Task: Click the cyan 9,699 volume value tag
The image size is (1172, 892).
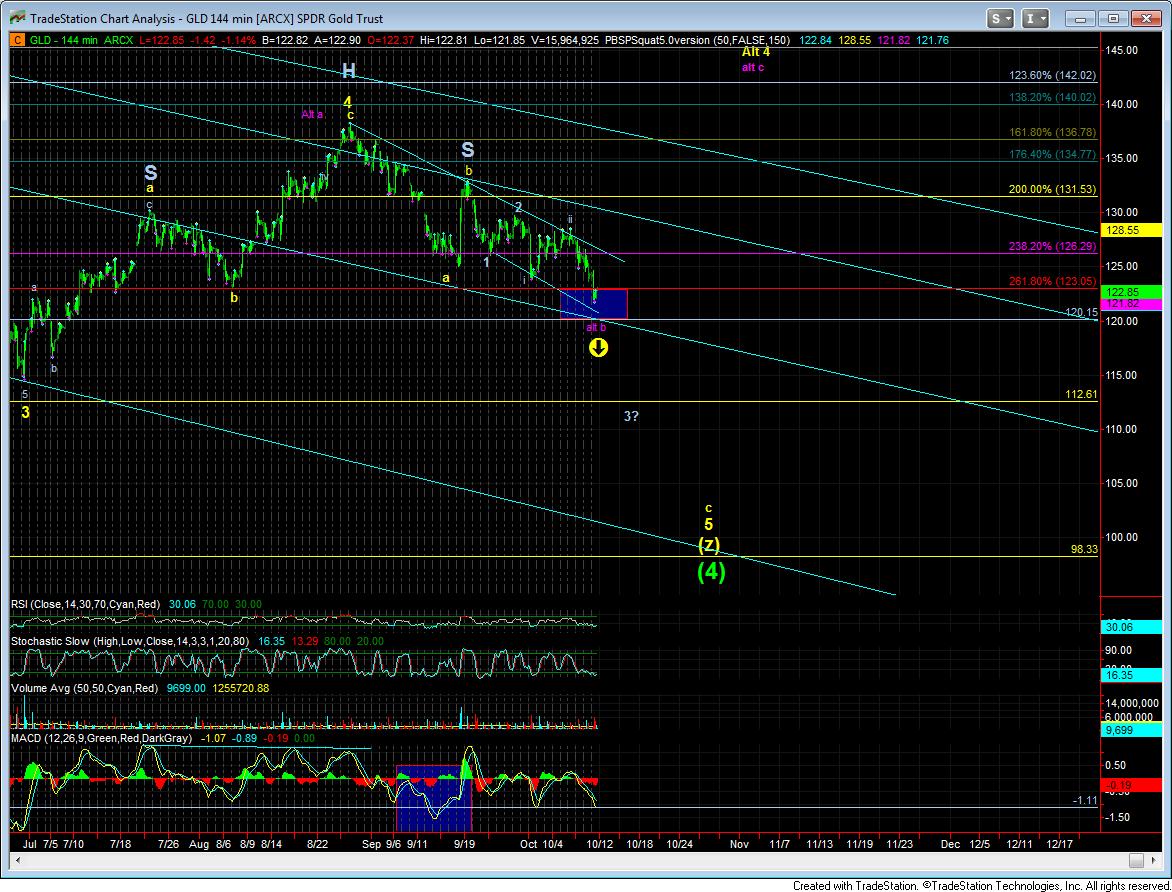Action: (x=1132, y=730)
